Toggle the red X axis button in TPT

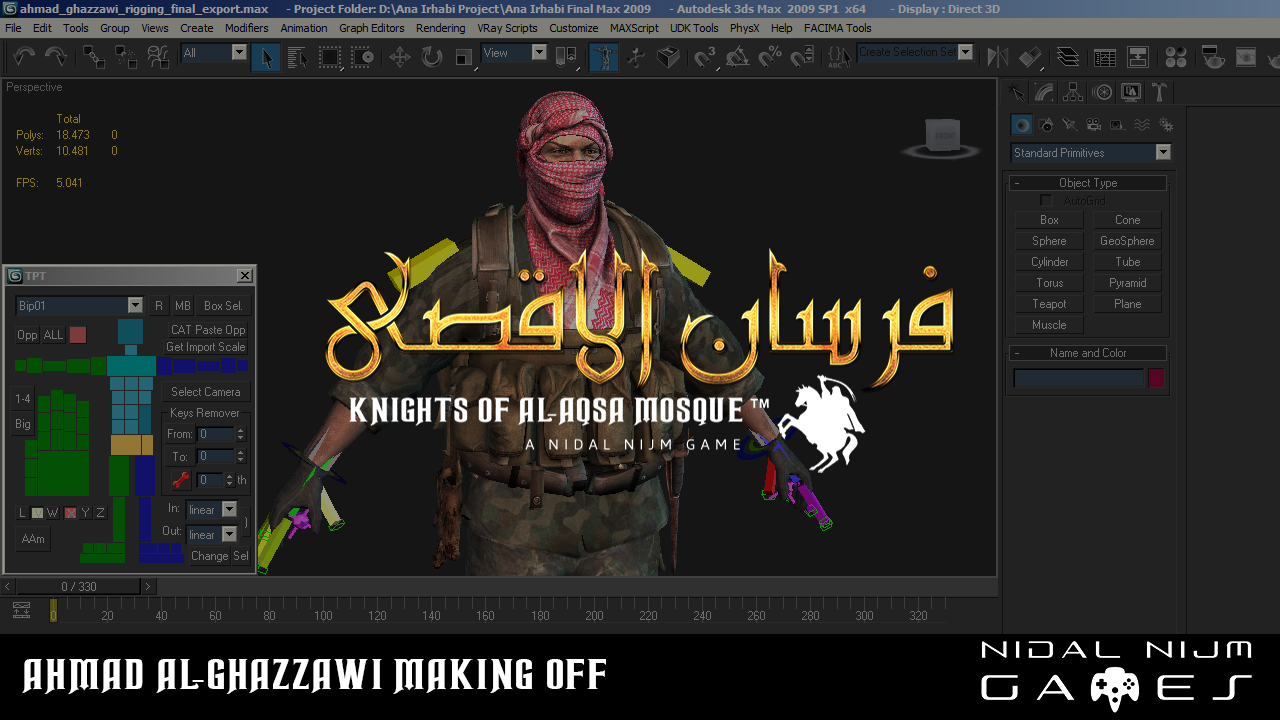pos(71,513)
